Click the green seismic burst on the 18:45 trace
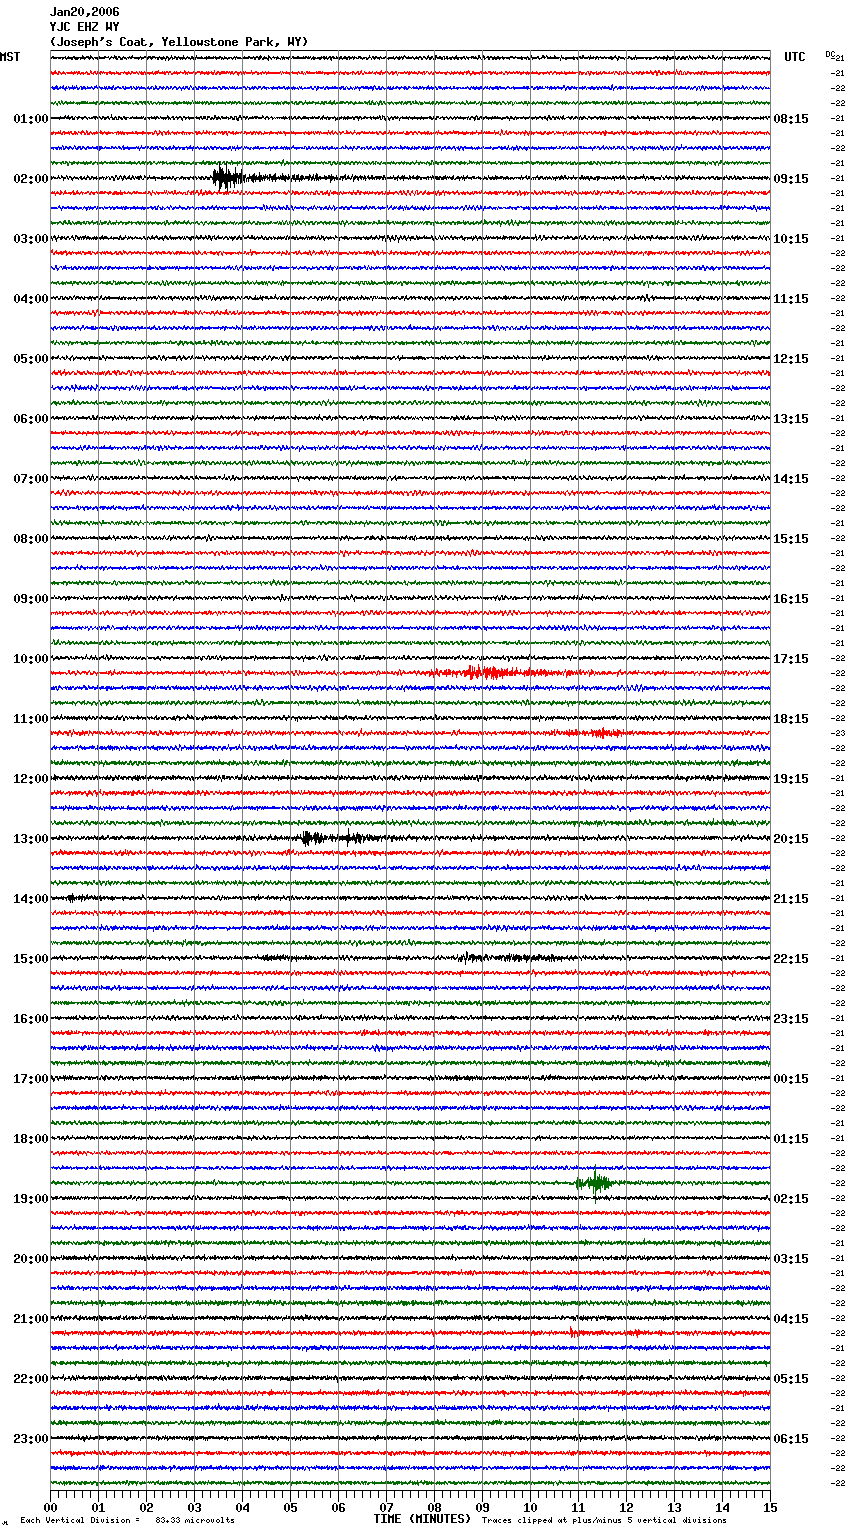 coord(594,1183)
